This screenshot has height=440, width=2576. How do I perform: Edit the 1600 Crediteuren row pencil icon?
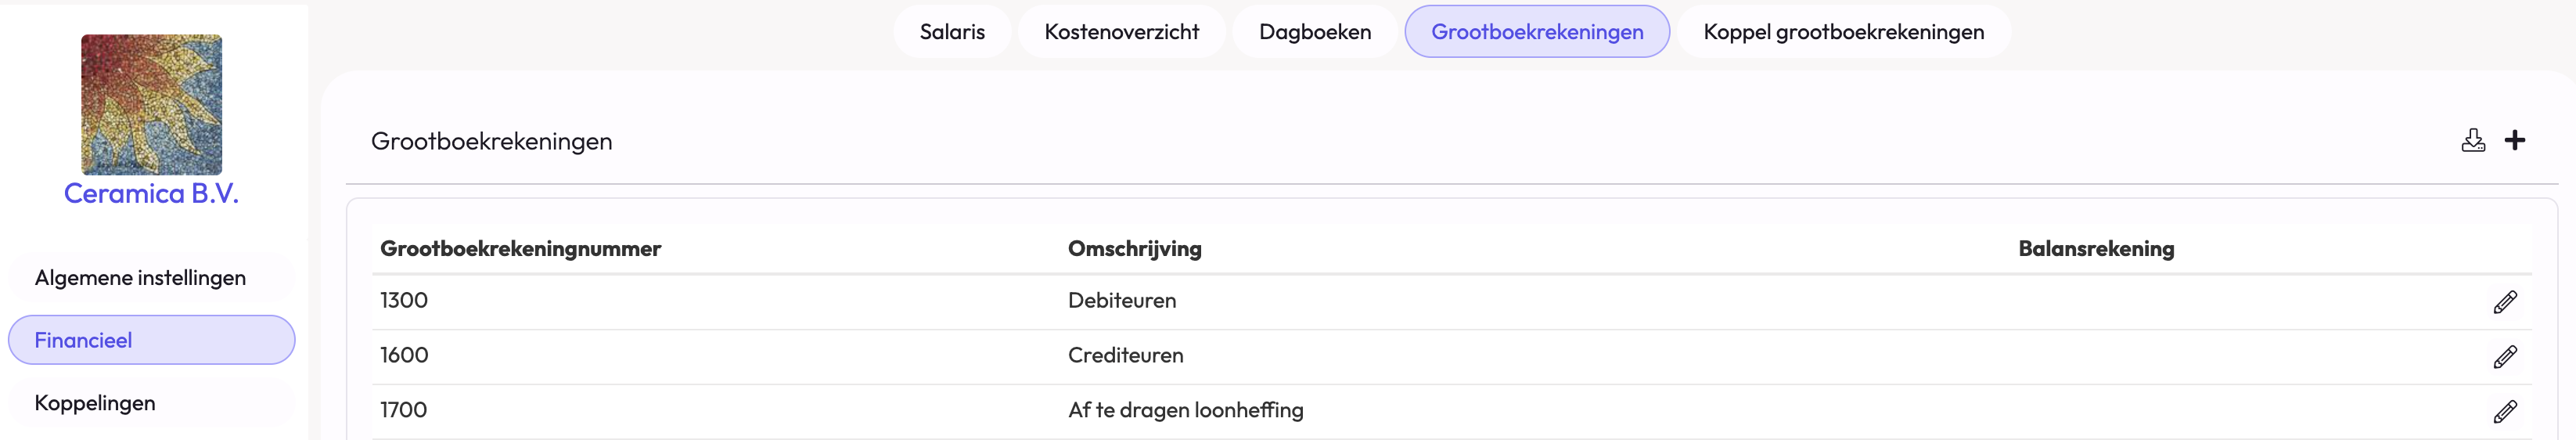2504,357
